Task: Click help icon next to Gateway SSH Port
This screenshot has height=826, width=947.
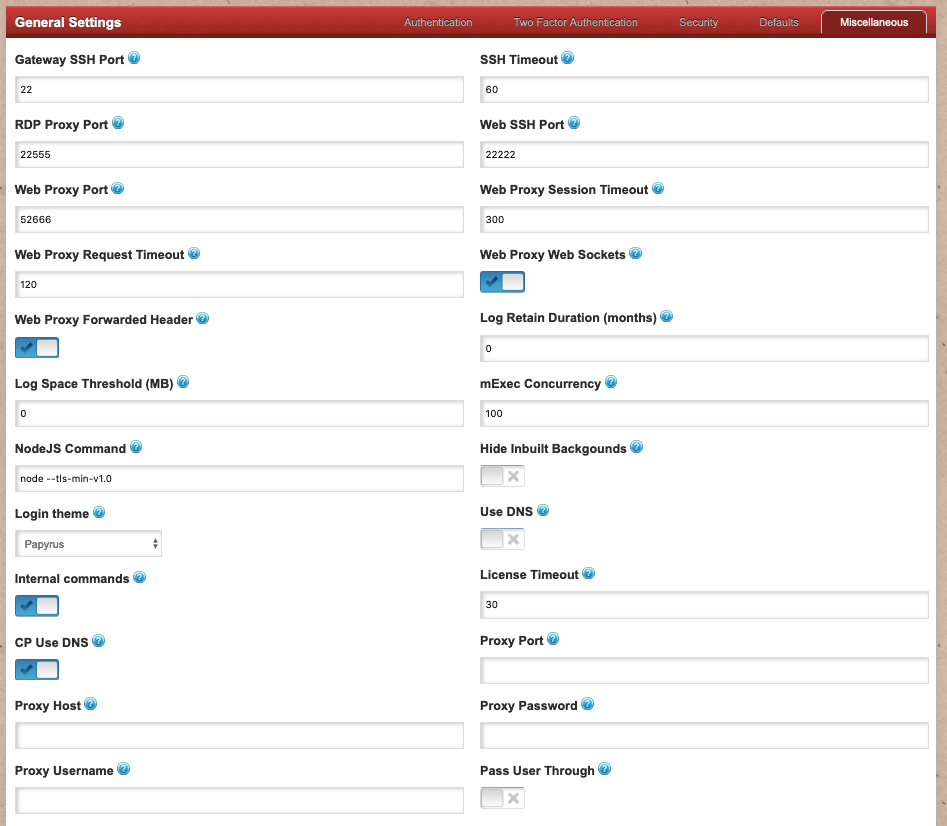Action: [x=134, y=59]
